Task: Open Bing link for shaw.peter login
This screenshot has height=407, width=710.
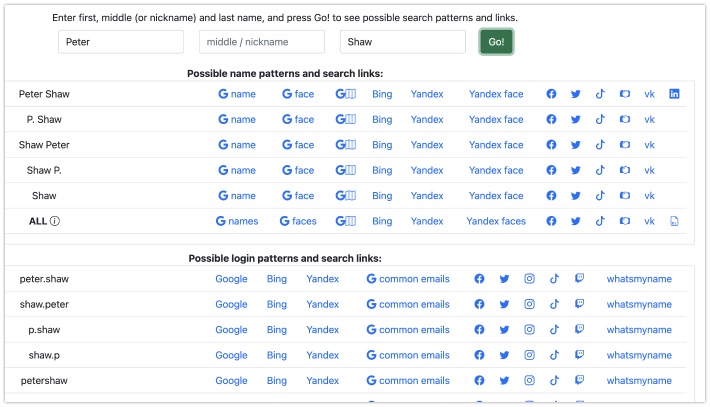Action: pos(277,304)
